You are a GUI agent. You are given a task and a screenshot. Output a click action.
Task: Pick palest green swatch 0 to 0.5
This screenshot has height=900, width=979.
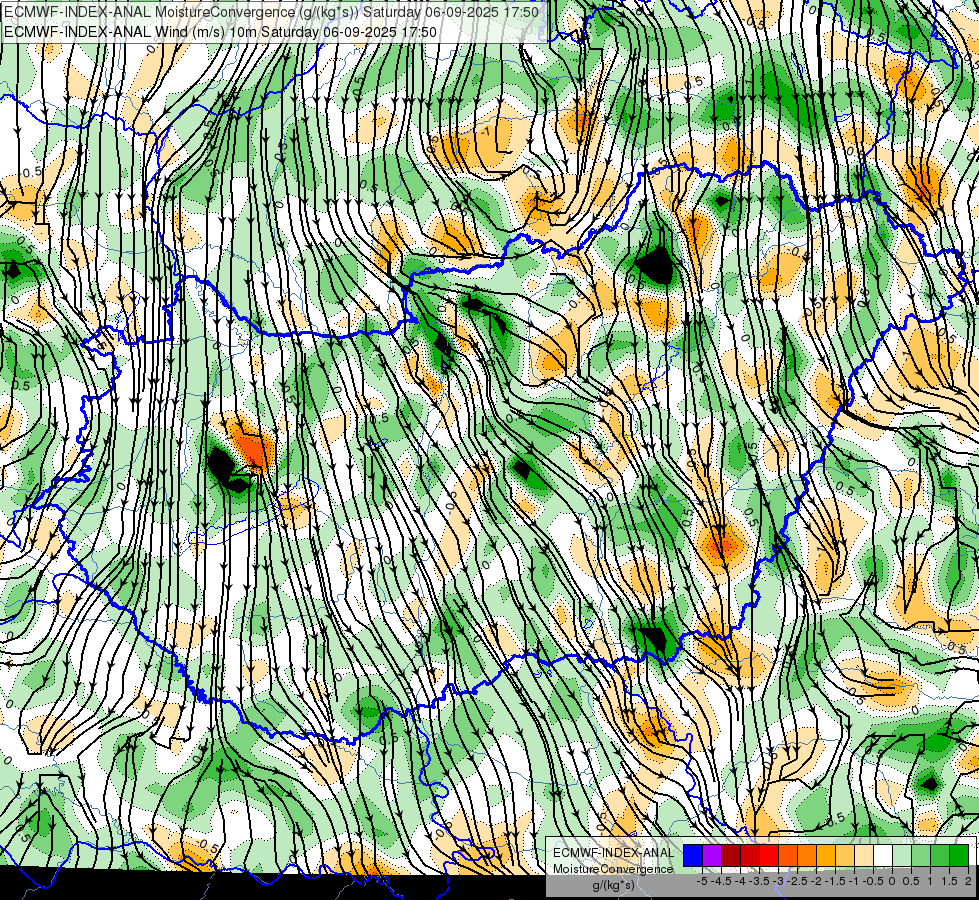point(902,856)
